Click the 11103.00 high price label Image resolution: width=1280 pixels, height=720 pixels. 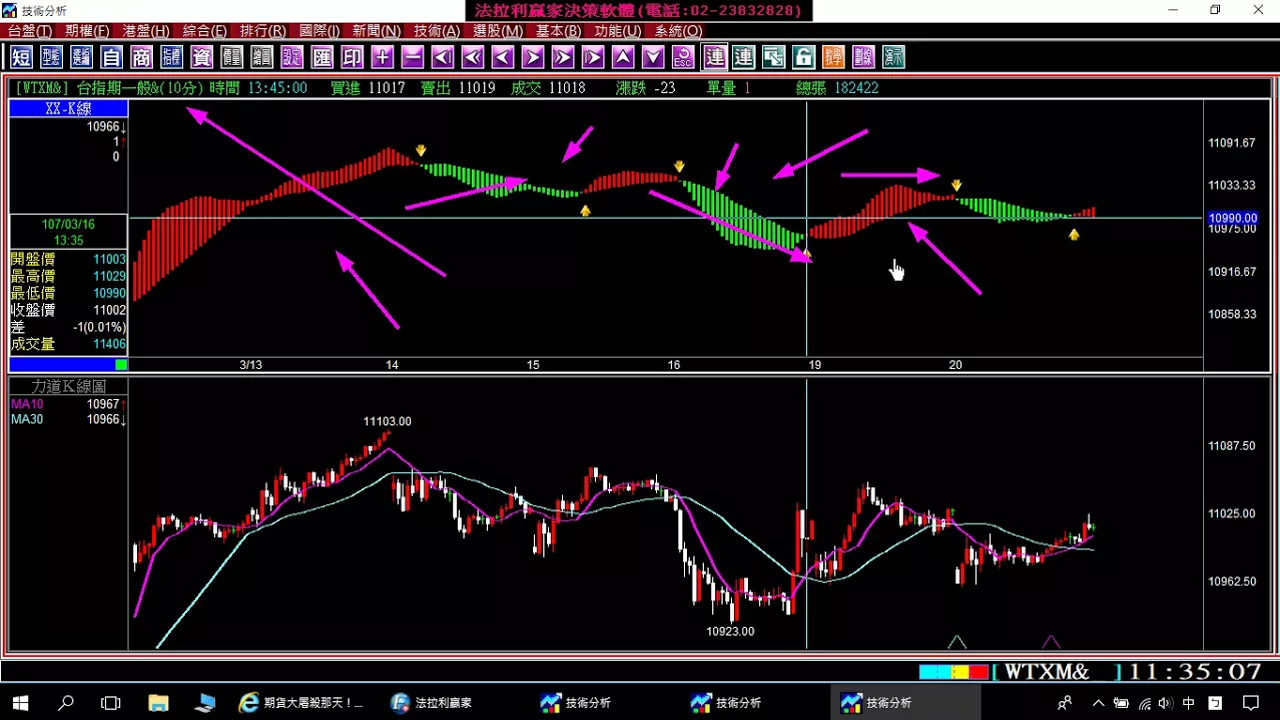387,422
